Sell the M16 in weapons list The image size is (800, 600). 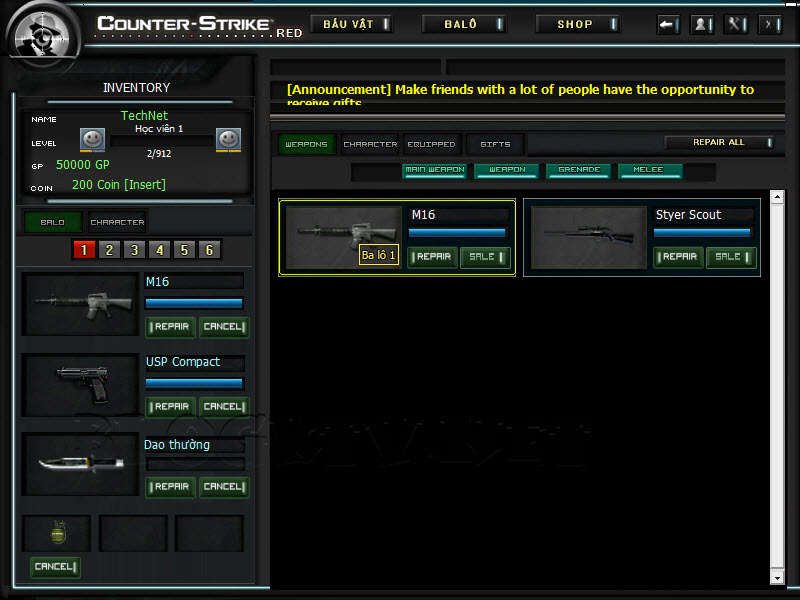[485, 257]
